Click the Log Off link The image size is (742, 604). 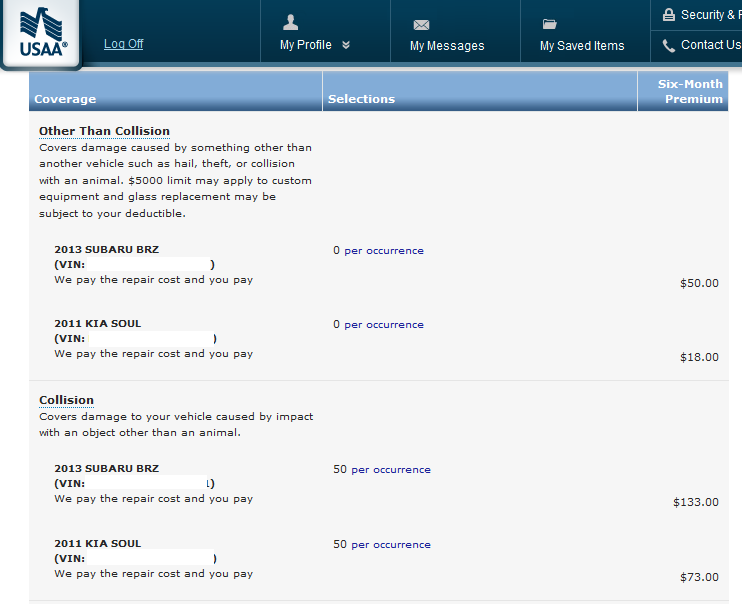pyautogui.click(x=124, y=44)
